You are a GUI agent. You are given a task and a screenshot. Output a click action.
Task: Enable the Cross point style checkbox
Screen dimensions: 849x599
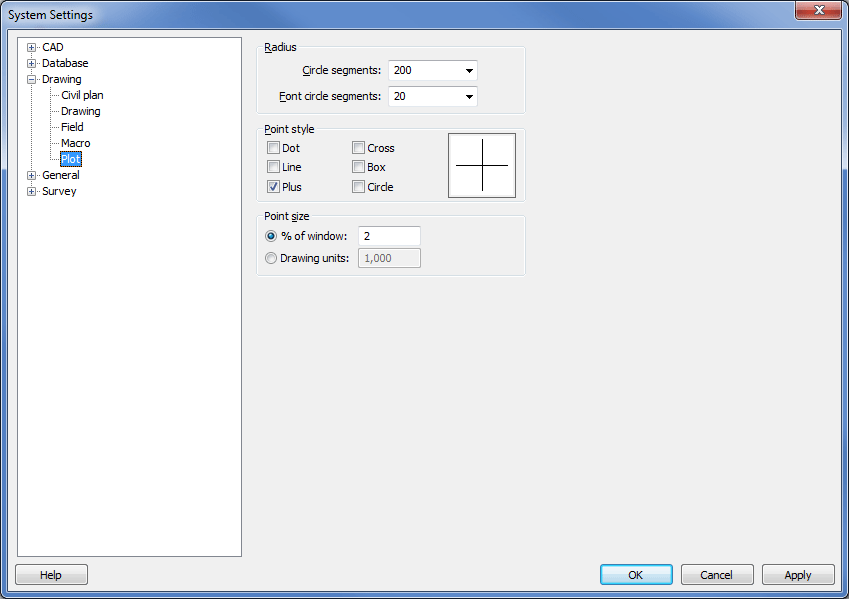pos(358,148)
